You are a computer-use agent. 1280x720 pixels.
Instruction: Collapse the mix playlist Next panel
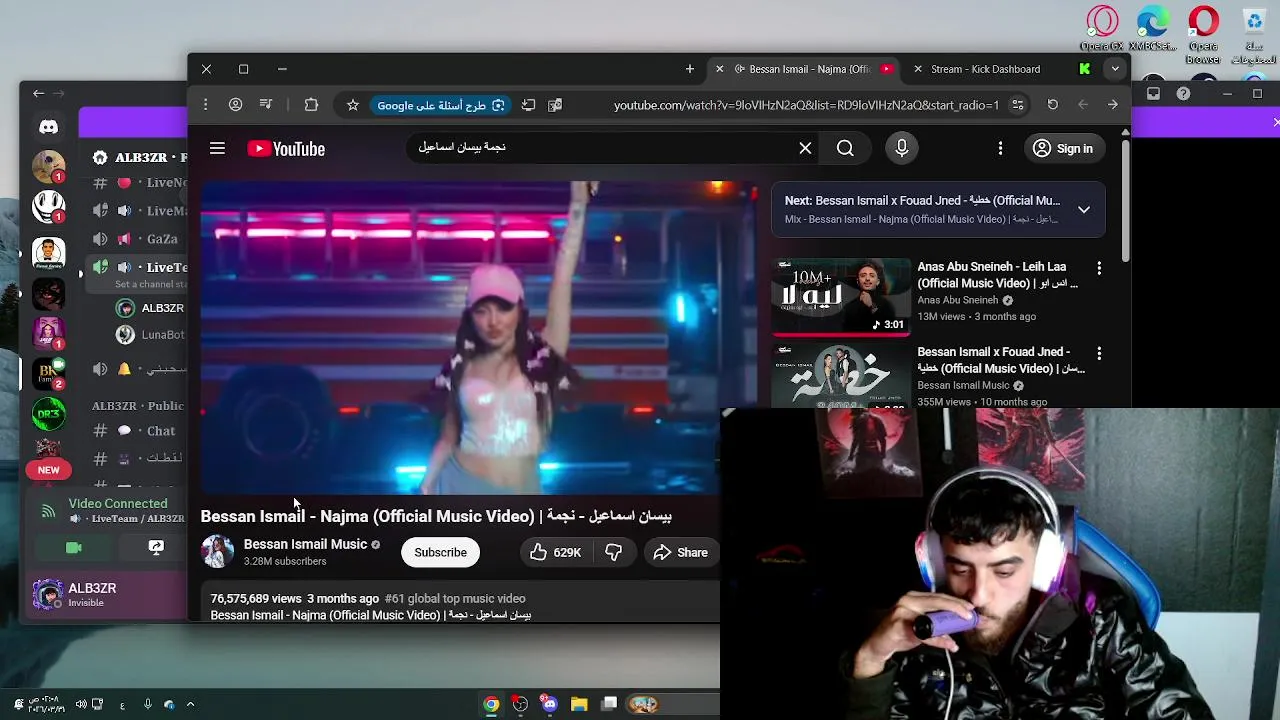click(1084, 209)
